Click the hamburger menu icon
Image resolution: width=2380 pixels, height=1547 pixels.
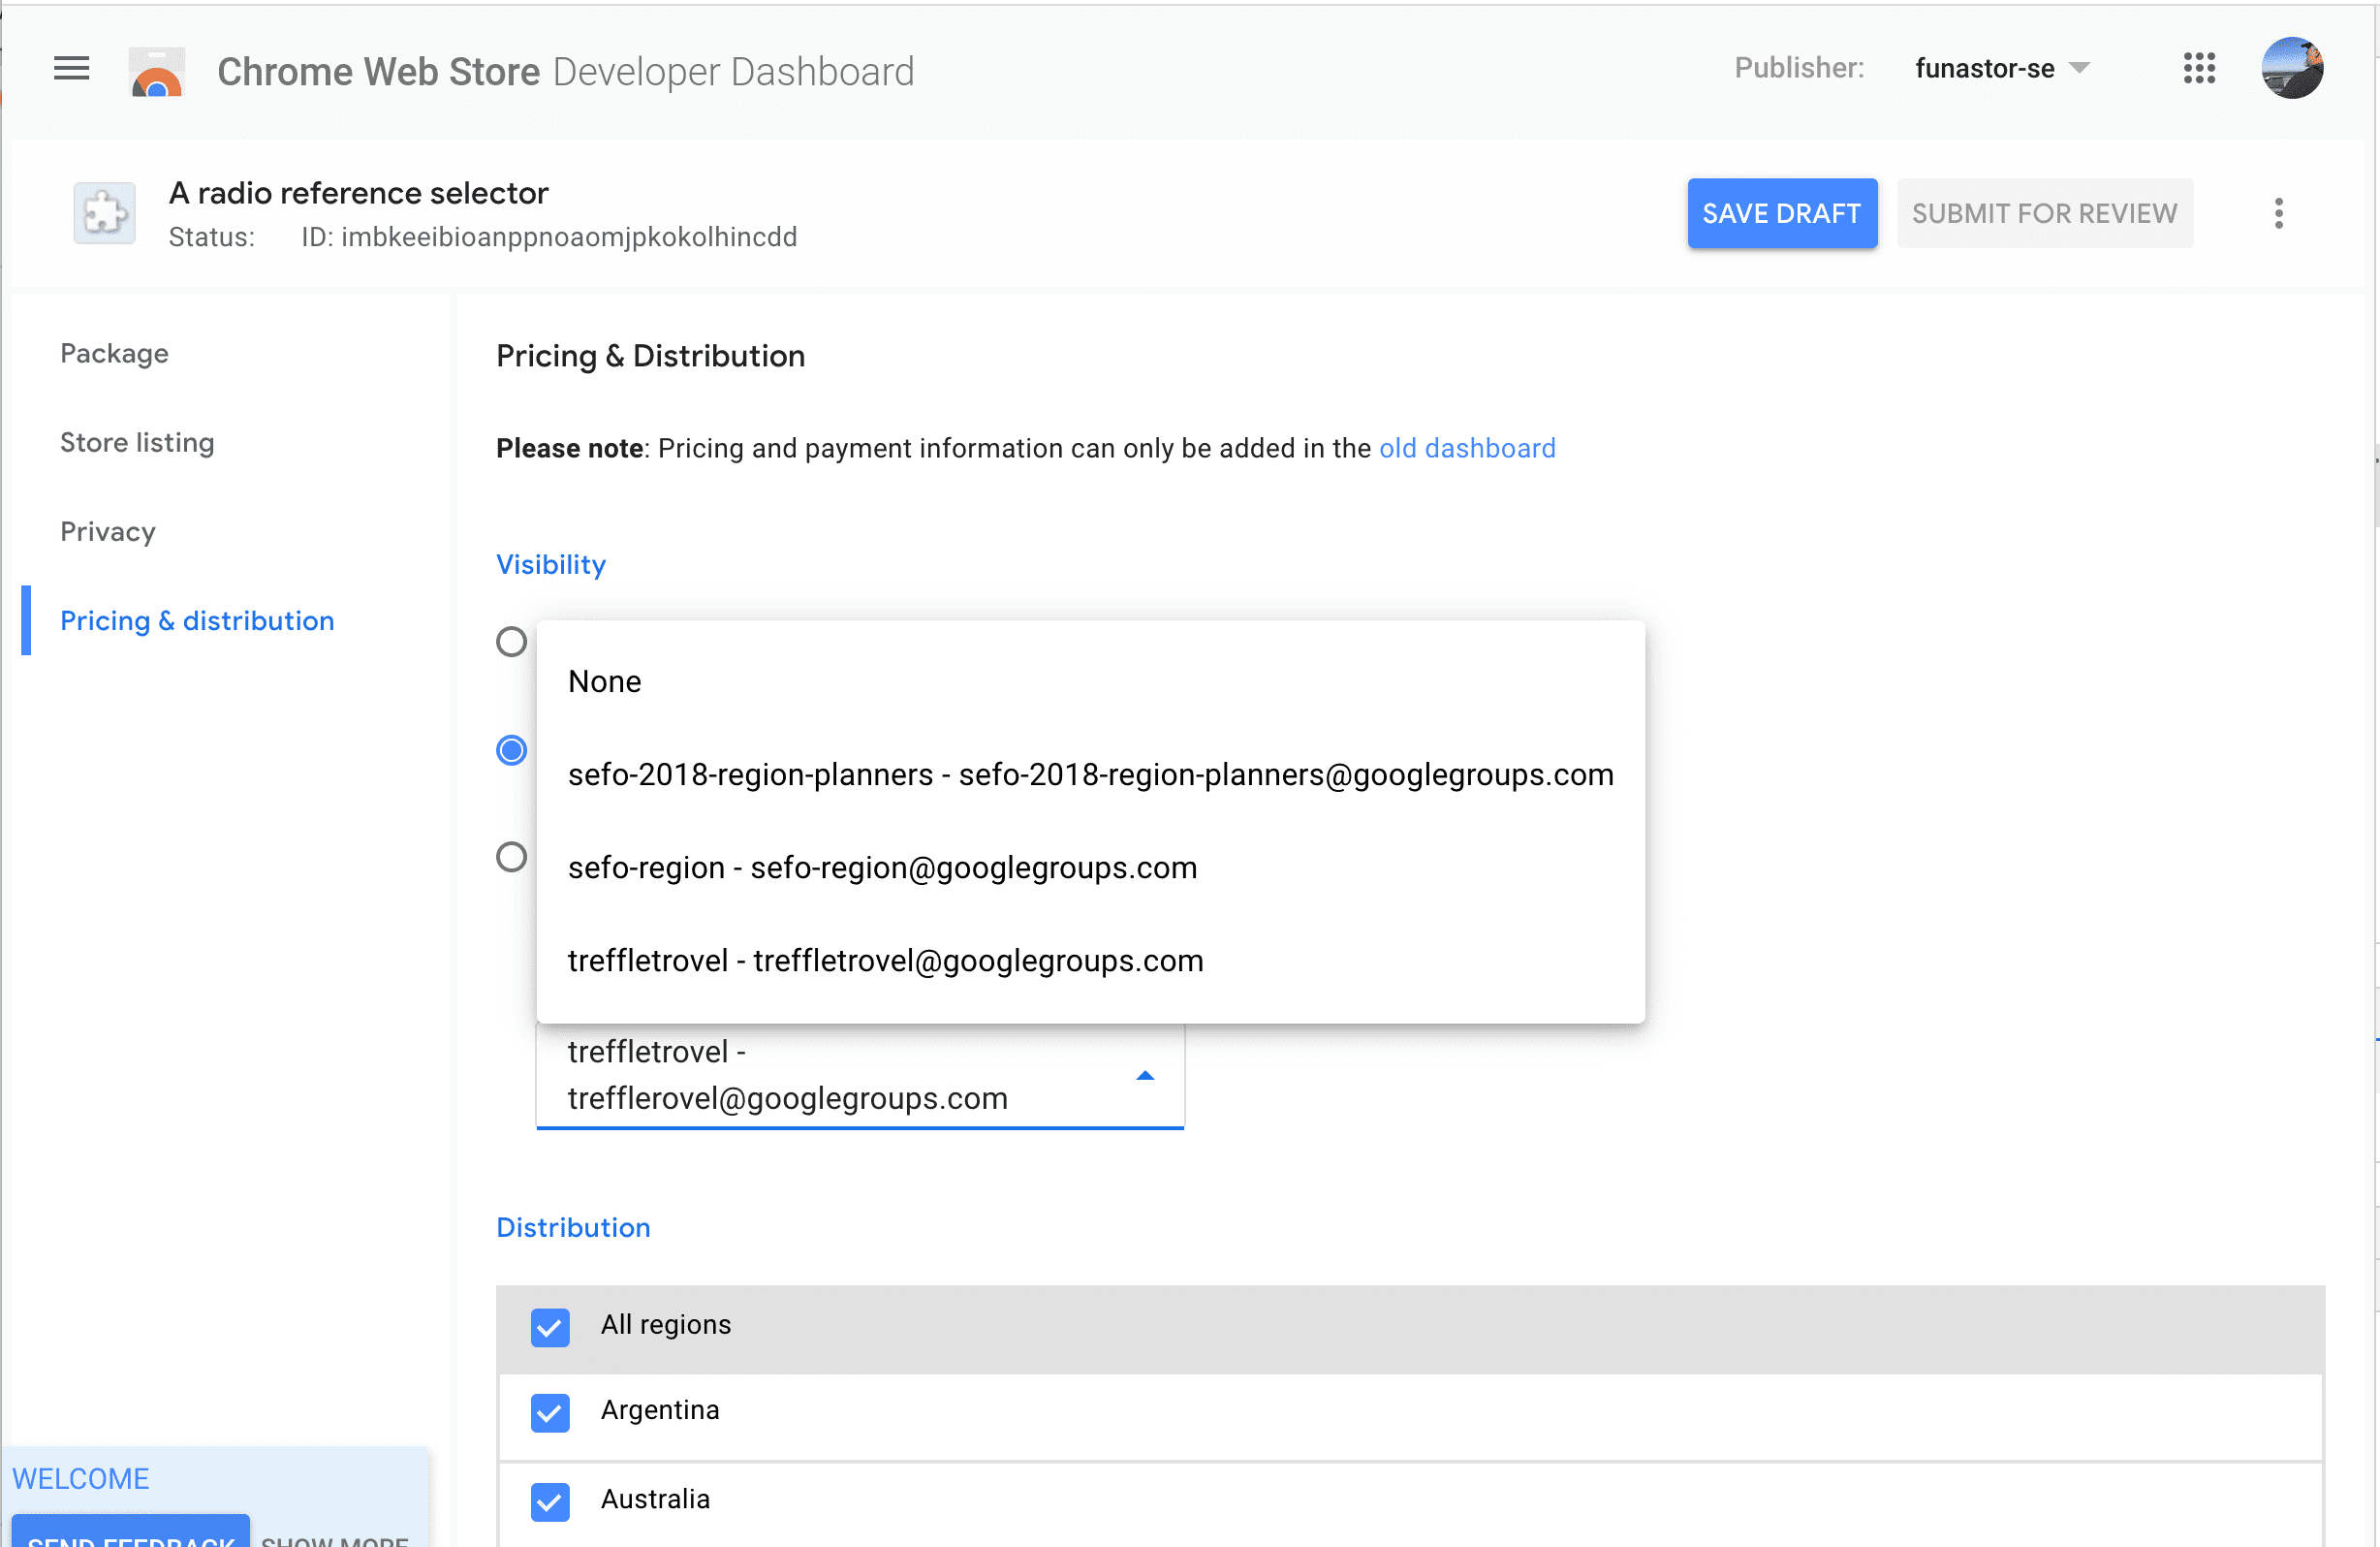[71, 70]
